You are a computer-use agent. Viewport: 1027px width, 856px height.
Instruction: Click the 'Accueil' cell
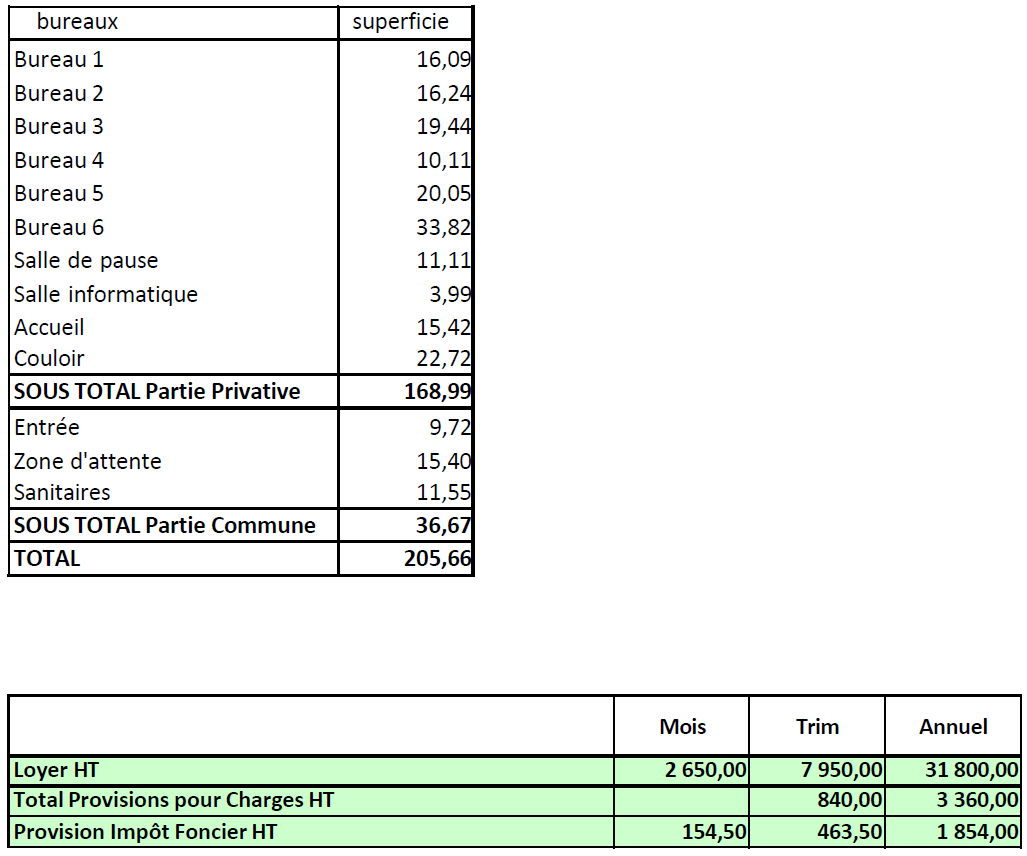49,328
